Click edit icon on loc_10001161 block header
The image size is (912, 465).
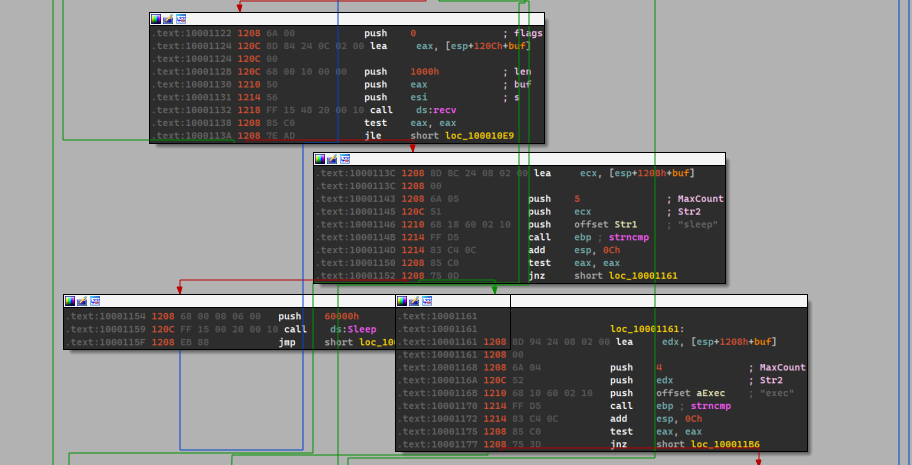(x=414, y=301)
